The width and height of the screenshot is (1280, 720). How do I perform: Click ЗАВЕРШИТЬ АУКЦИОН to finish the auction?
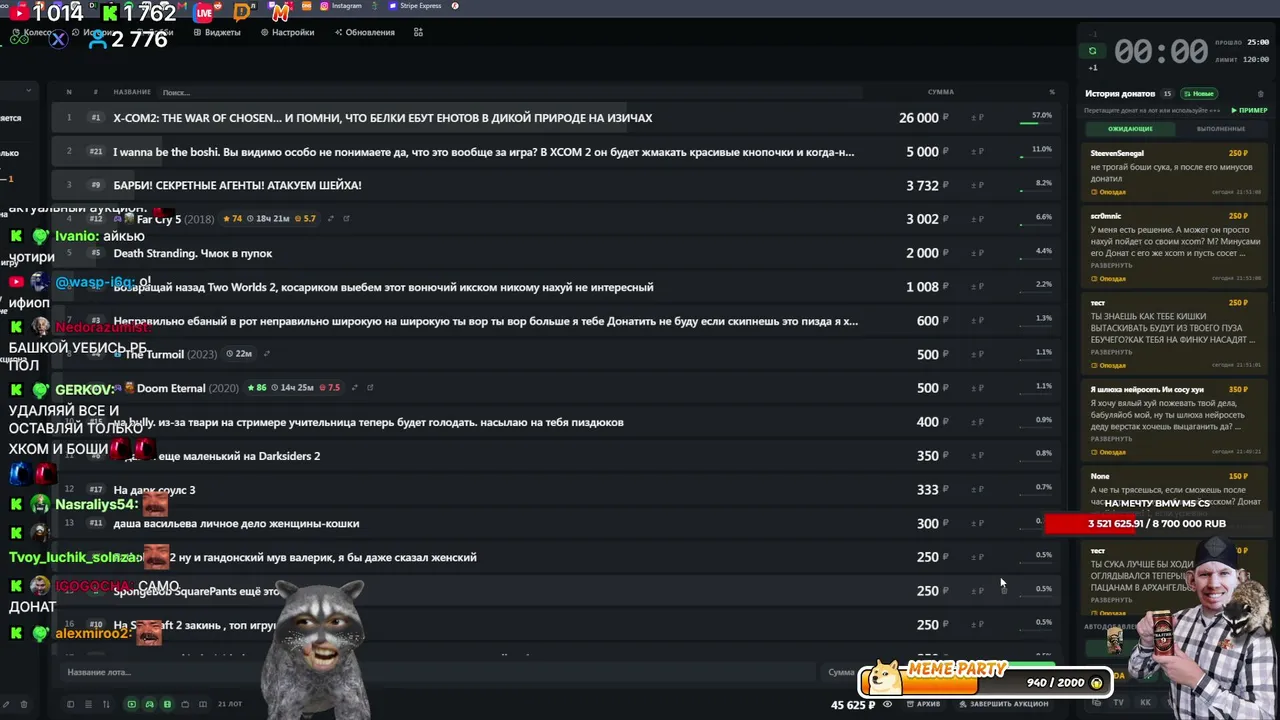1003,704
